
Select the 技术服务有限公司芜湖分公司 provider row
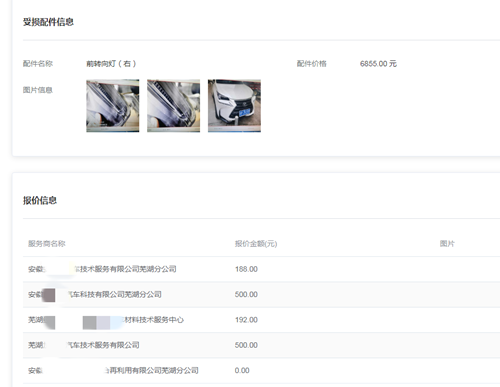pos(261,269)
